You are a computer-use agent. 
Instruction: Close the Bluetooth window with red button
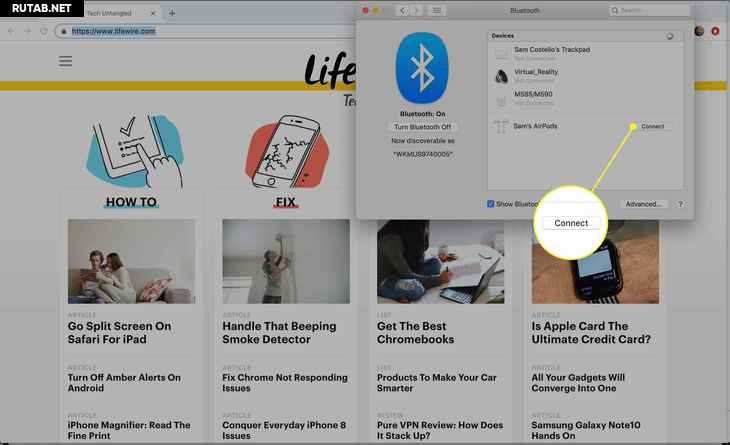365,10
